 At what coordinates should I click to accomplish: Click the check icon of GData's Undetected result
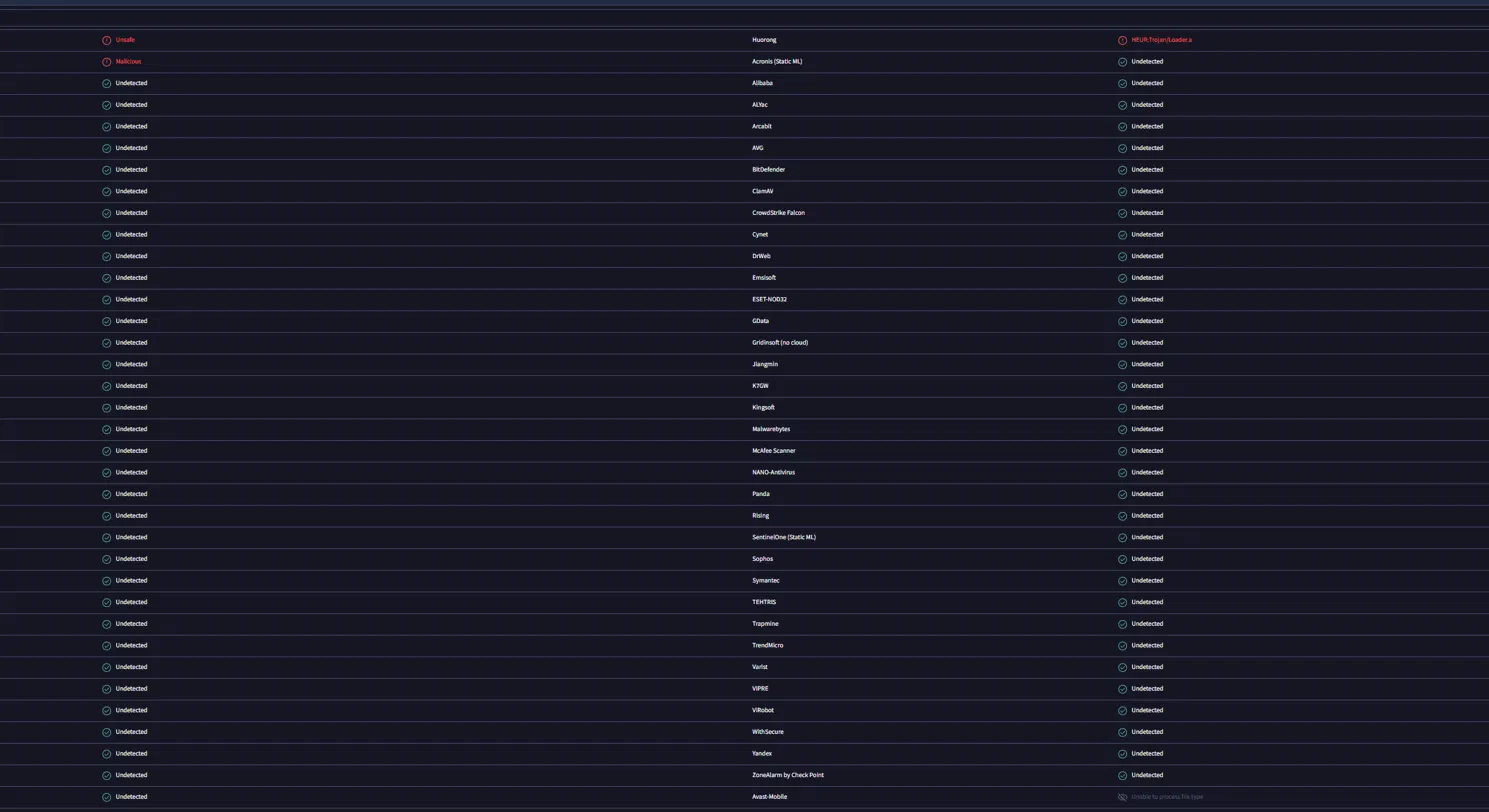coord(1123,321)
